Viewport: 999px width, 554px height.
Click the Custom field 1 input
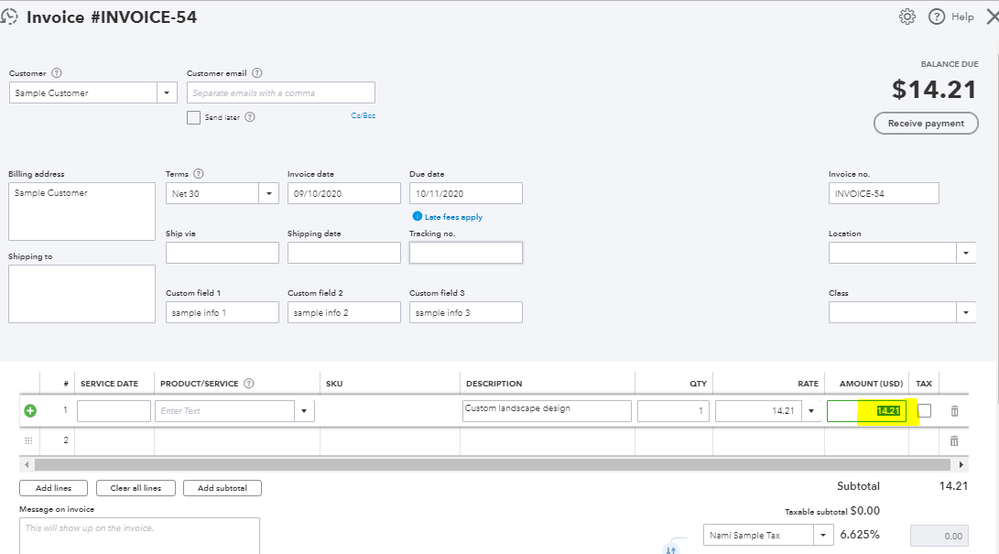click(x=222, y=313)
